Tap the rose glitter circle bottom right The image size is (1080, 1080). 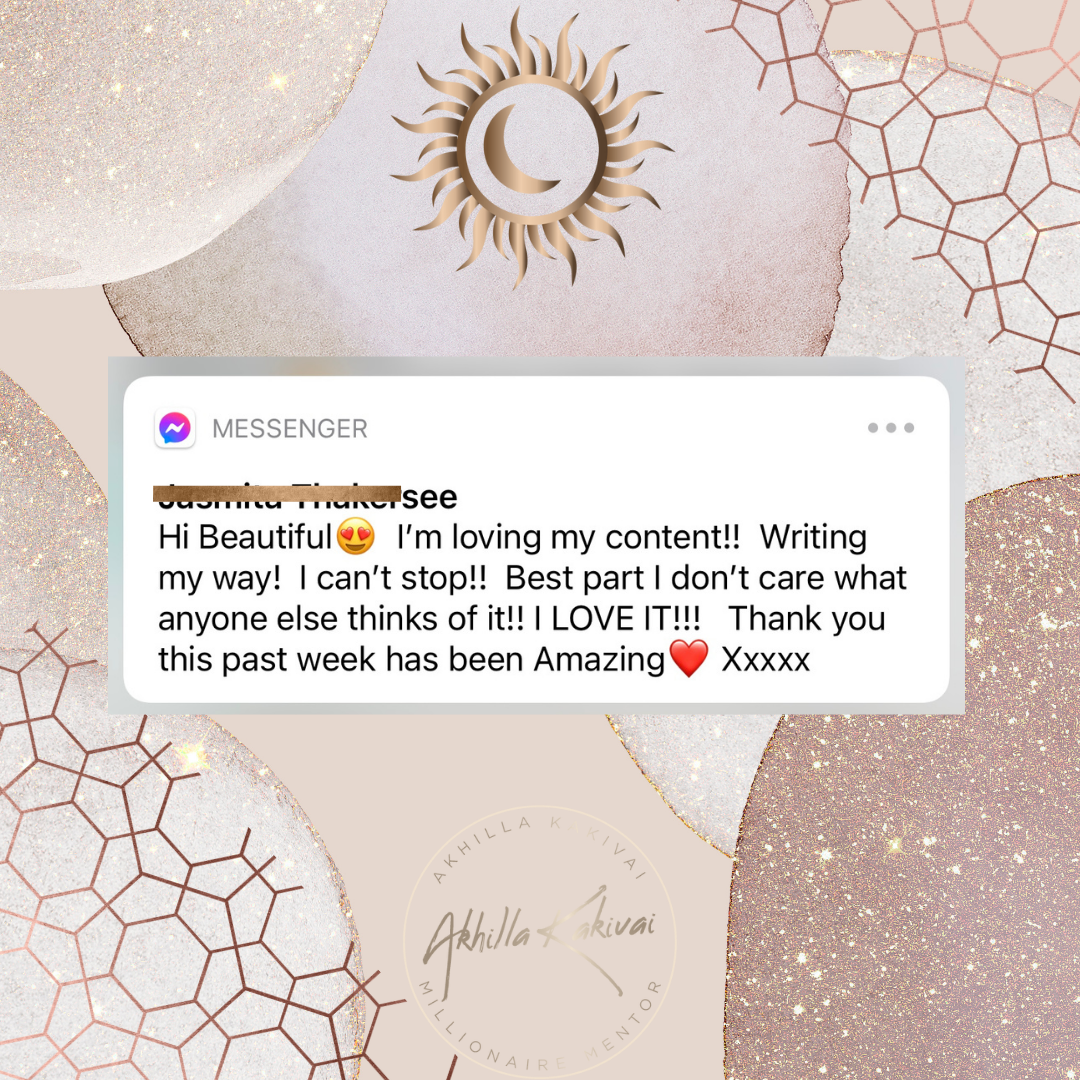902,827
